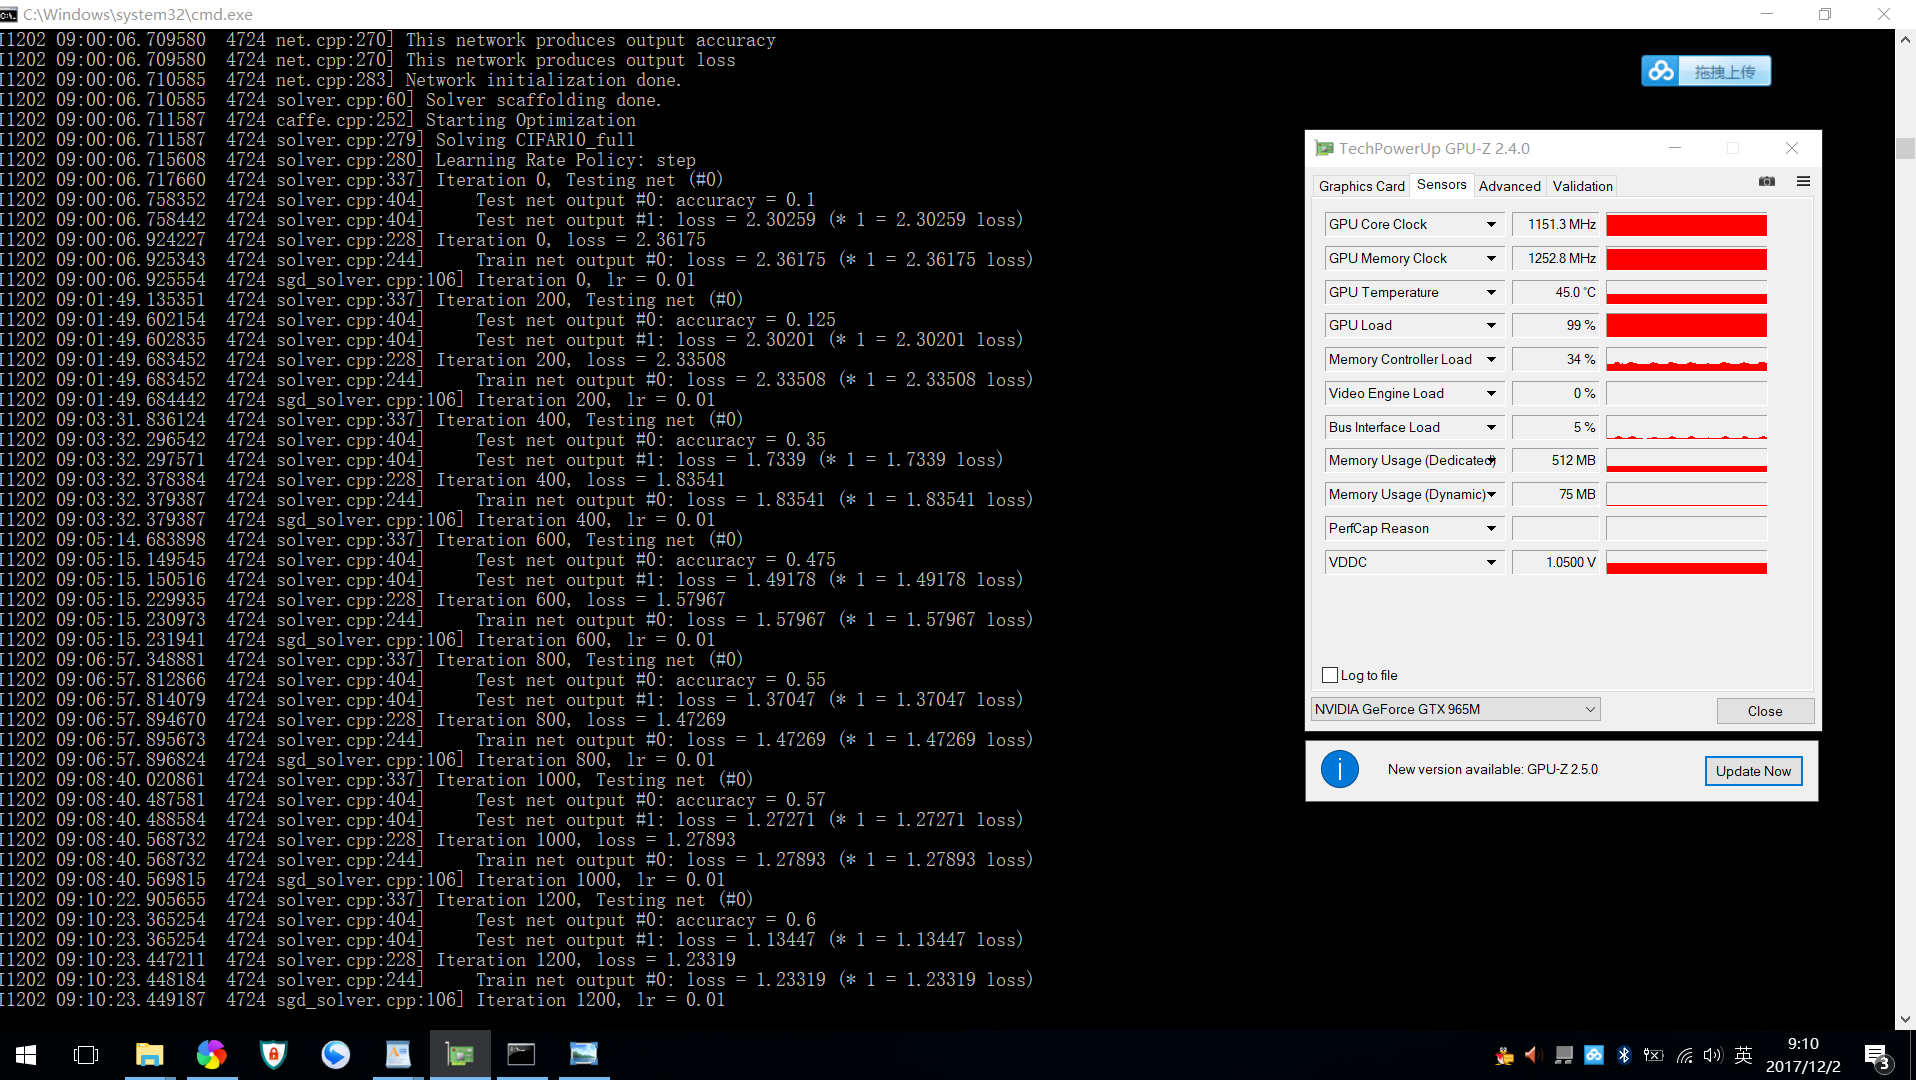Expand the Video Engine Load dropdown
The height and width of the screenshot is (1080, 1916).
1491,394
